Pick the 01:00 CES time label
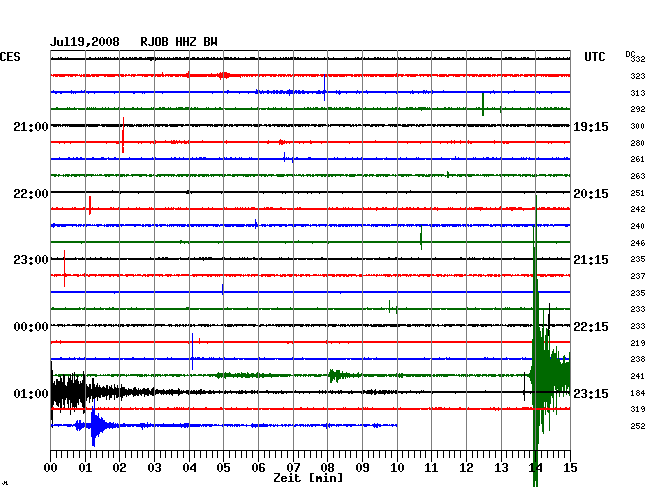Viewport: 650px width, 494px height. pyautogui.click(x=31, y=393)
